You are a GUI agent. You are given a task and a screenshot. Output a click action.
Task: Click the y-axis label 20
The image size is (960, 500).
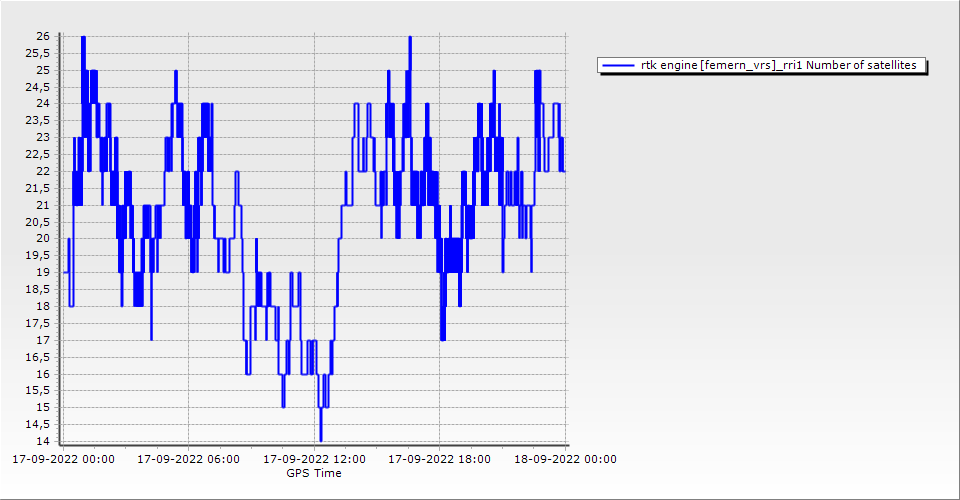point(43,239)
